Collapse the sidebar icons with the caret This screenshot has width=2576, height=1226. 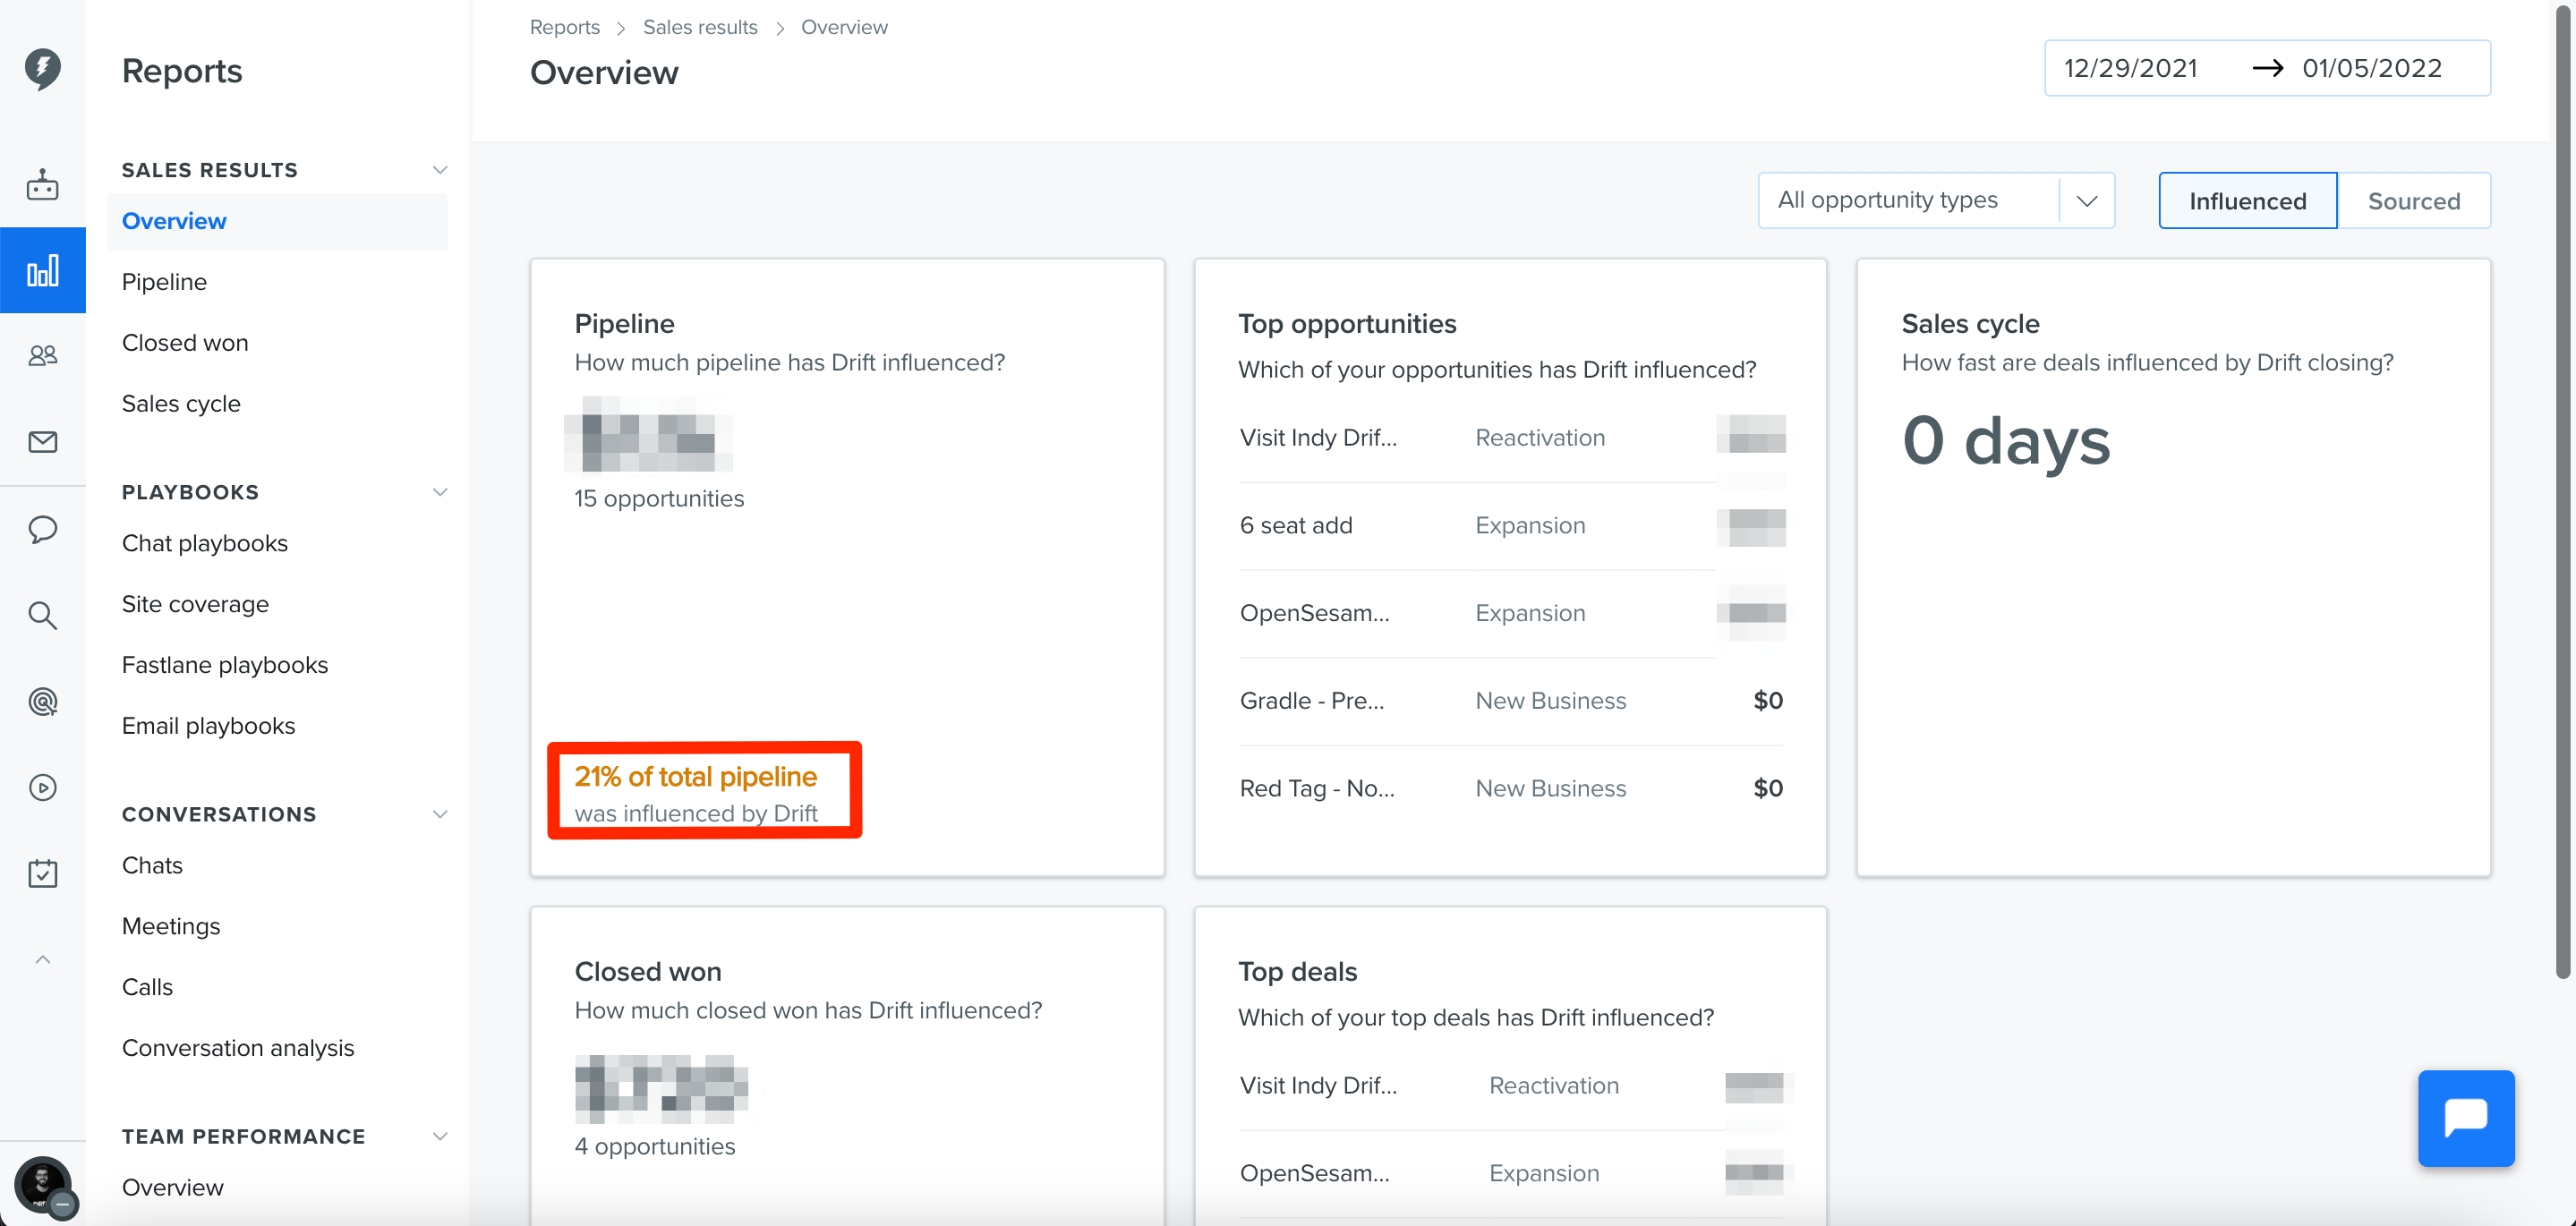click(42, 960)
